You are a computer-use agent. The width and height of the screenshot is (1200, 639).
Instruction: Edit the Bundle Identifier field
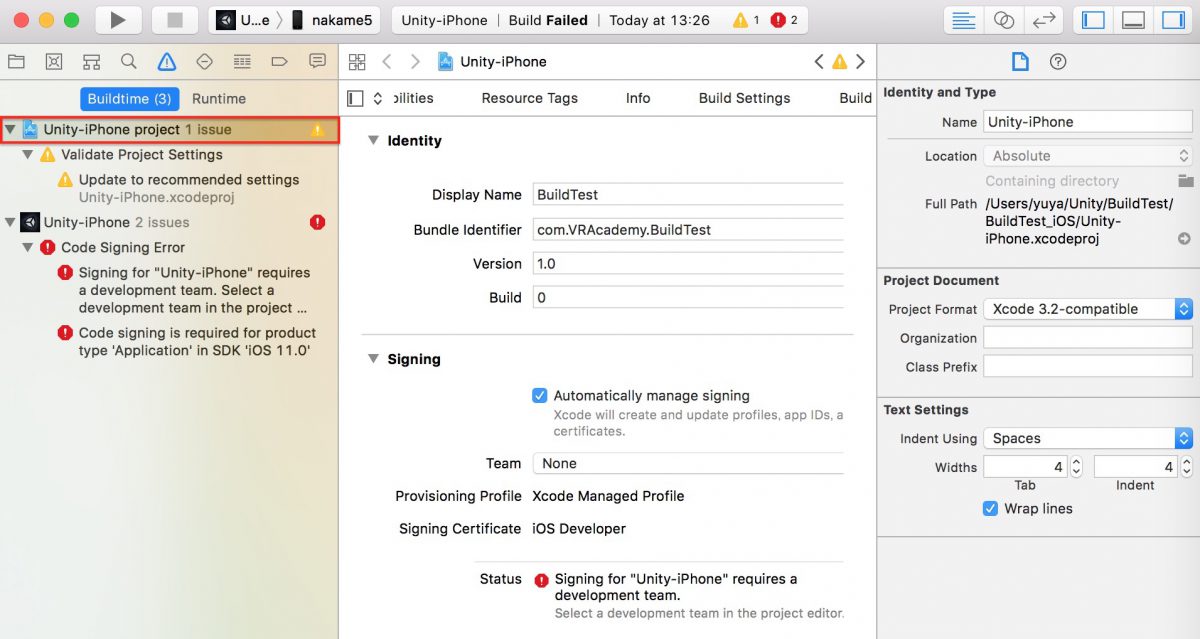click(688, 230)
